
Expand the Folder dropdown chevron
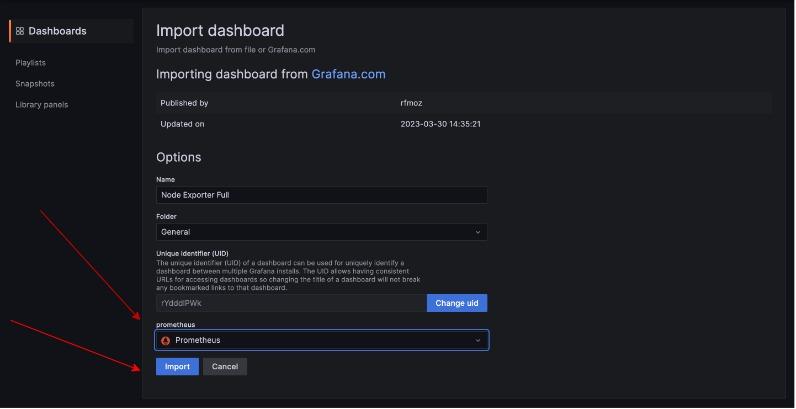[x=478, y=232]
